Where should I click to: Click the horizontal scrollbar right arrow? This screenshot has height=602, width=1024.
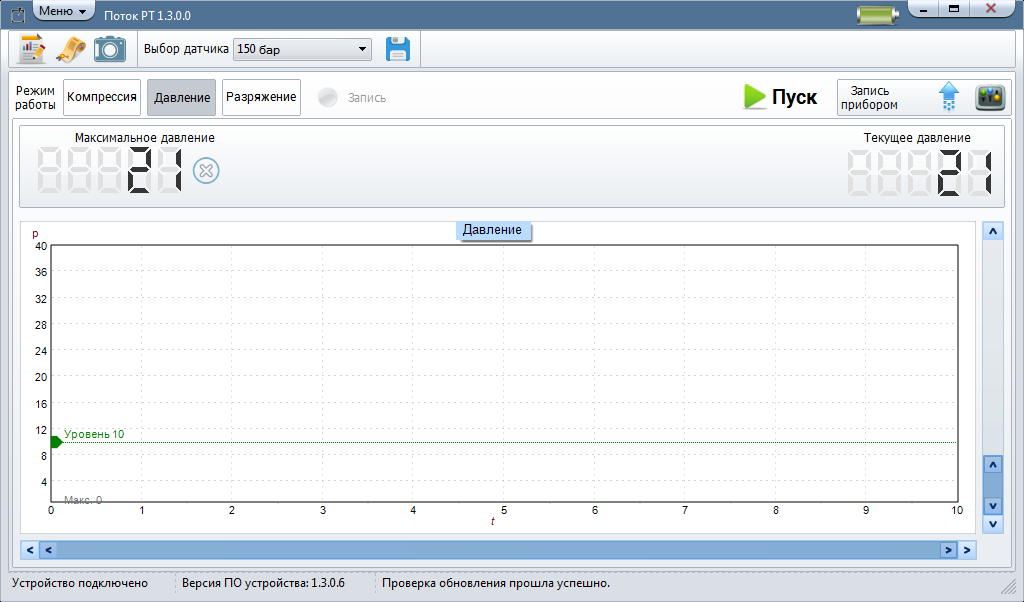point(967,550)
